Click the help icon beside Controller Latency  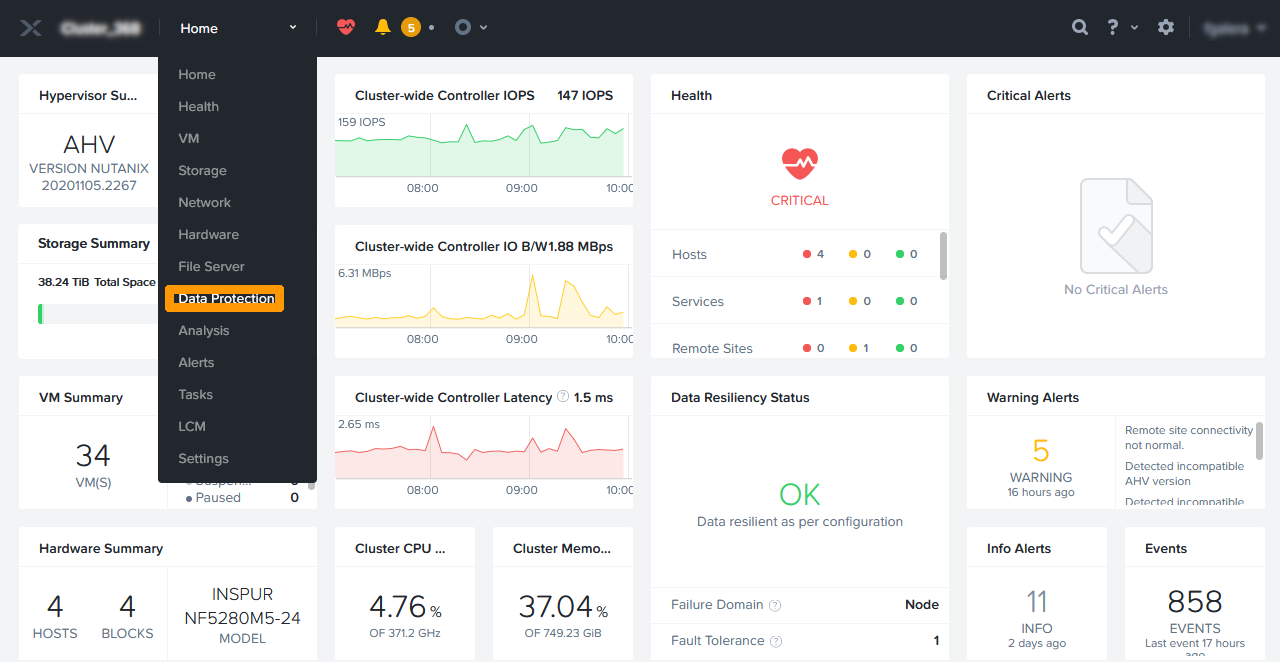[x=563, y=397]
